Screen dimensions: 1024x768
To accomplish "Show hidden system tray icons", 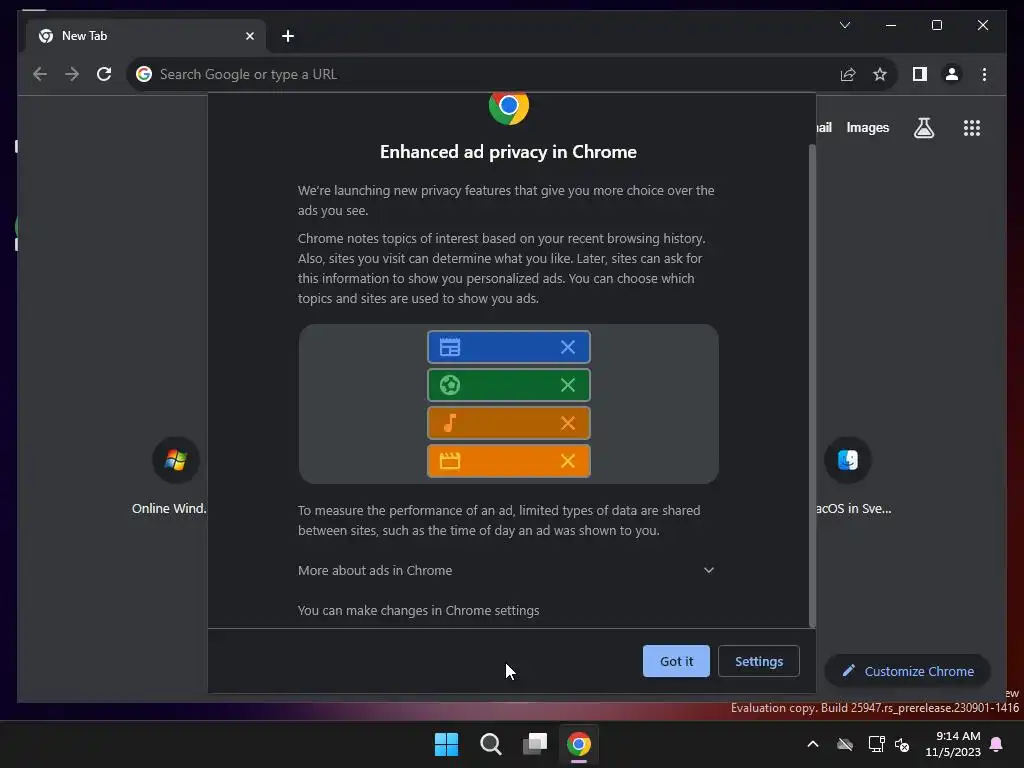I will pos(813,744).
